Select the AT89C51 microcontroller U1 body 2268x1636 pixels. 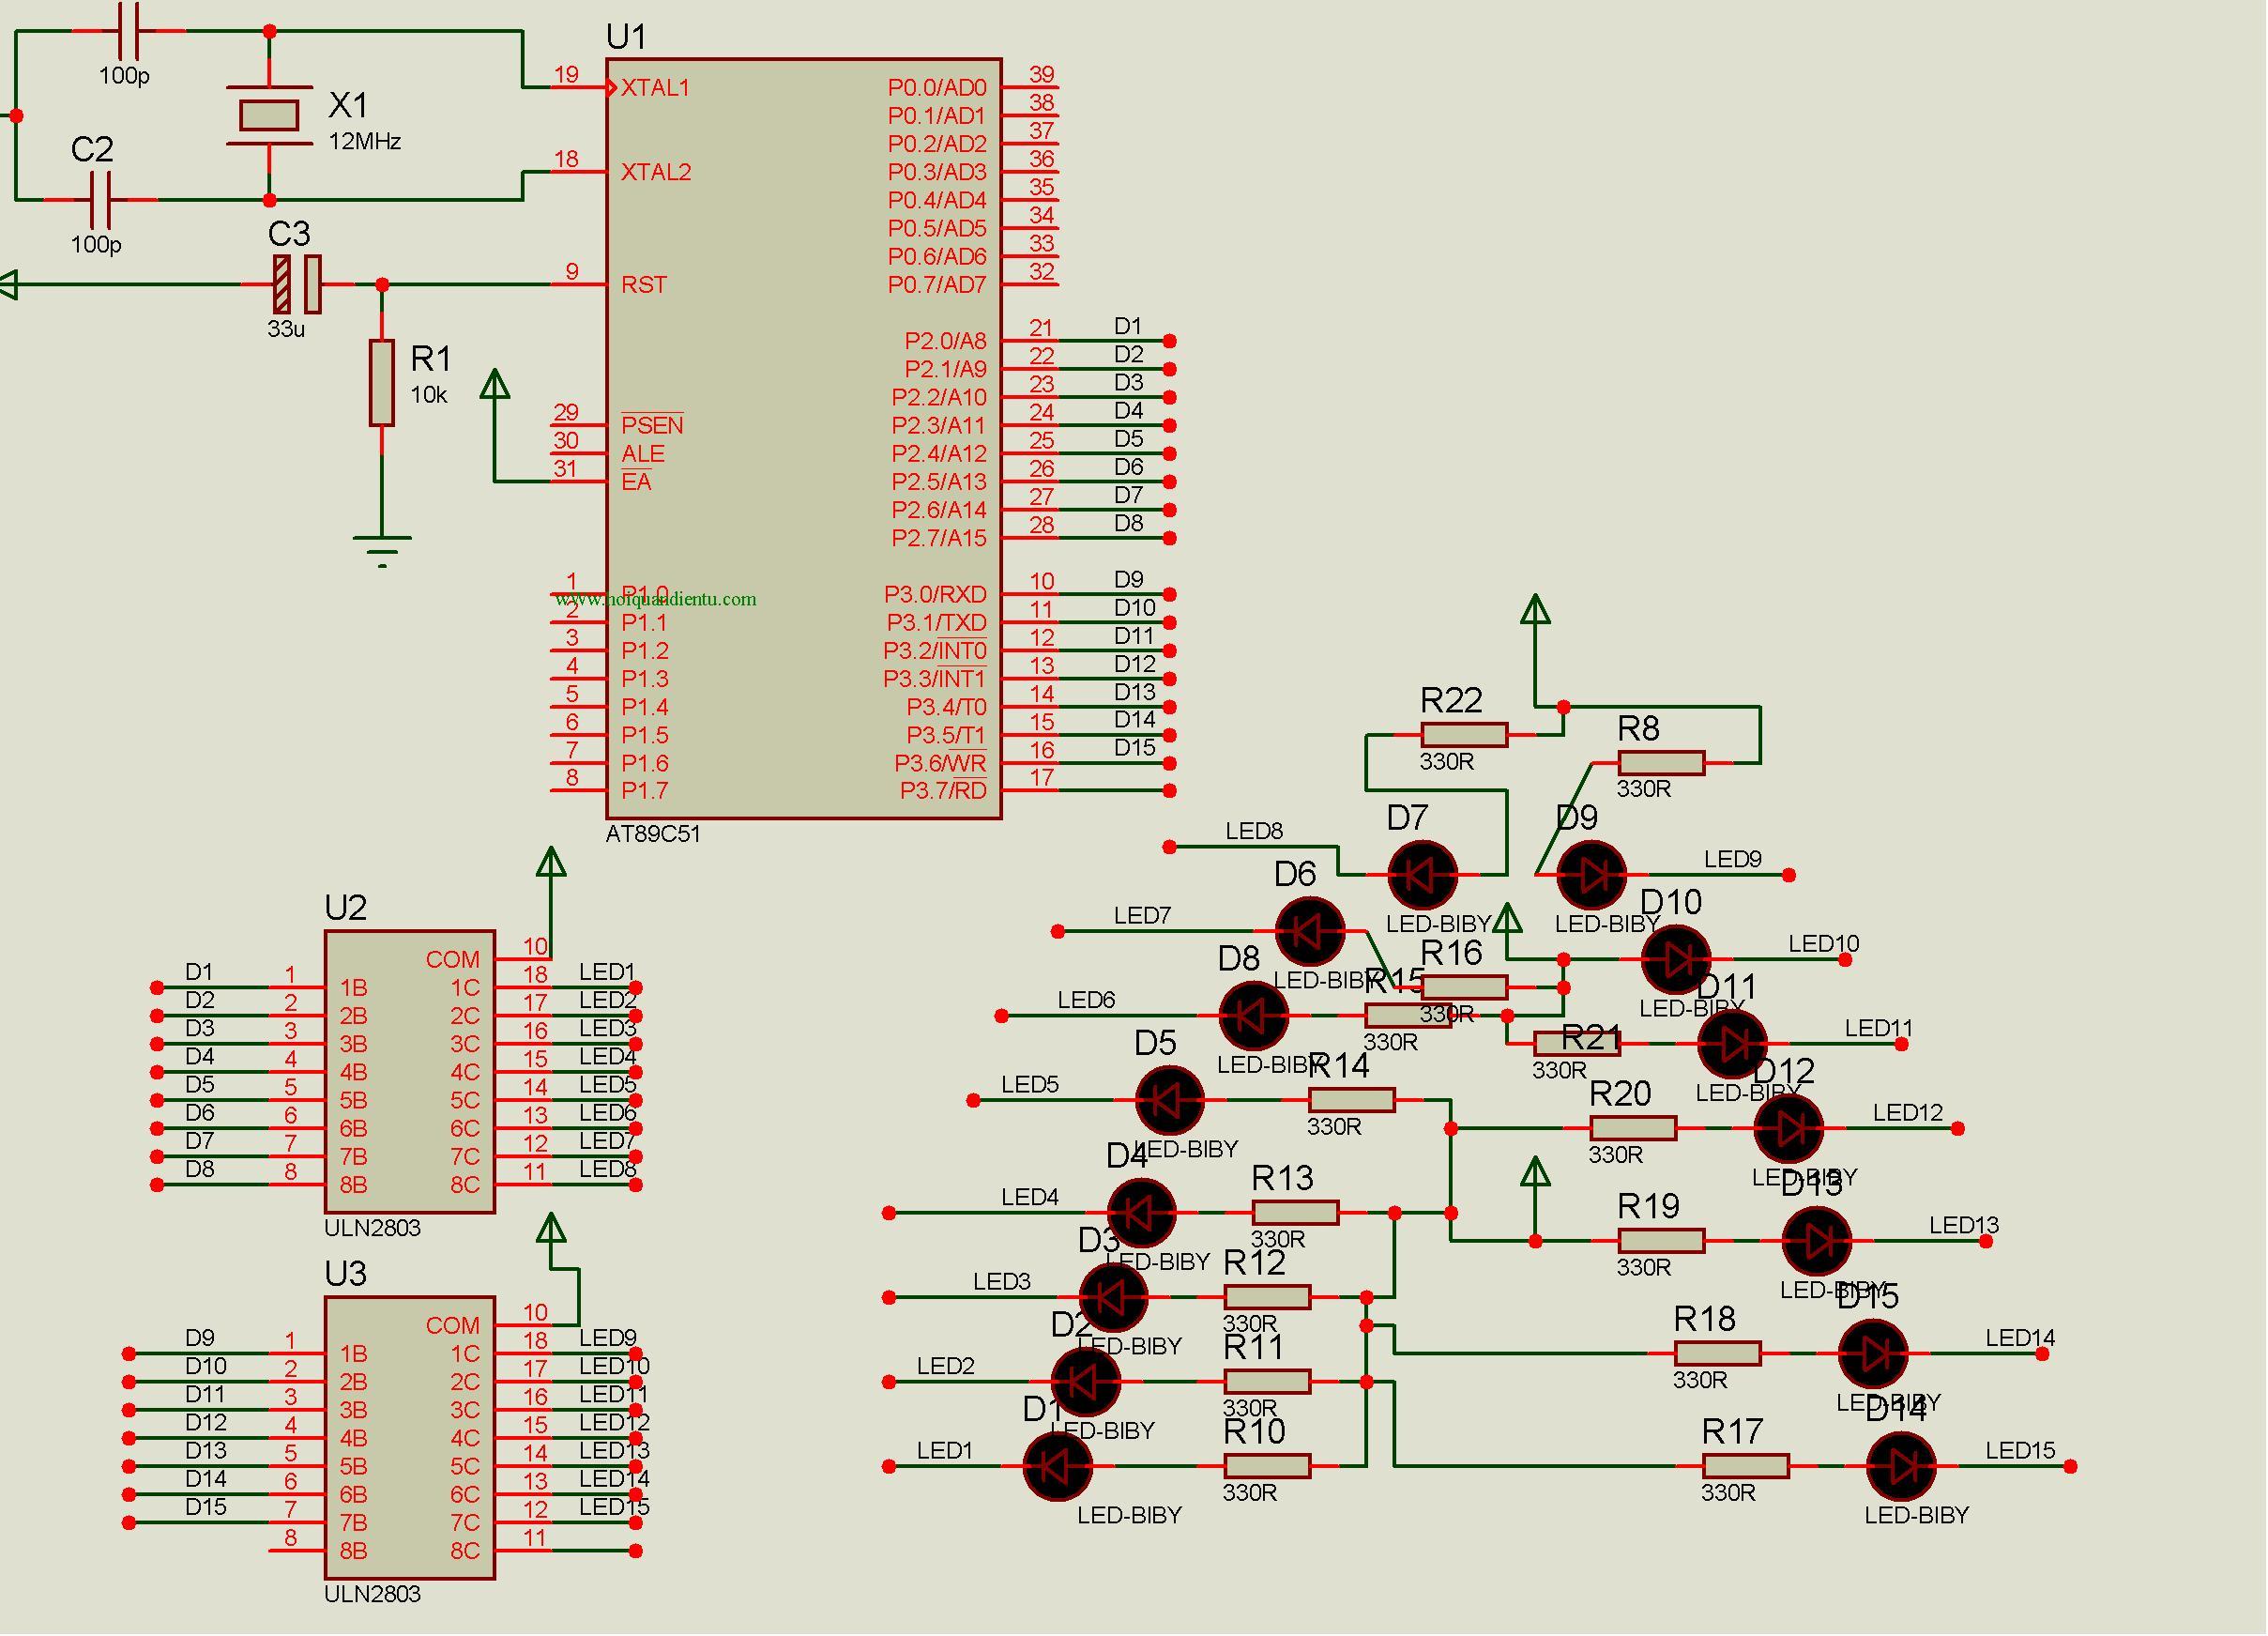point(804,439)
